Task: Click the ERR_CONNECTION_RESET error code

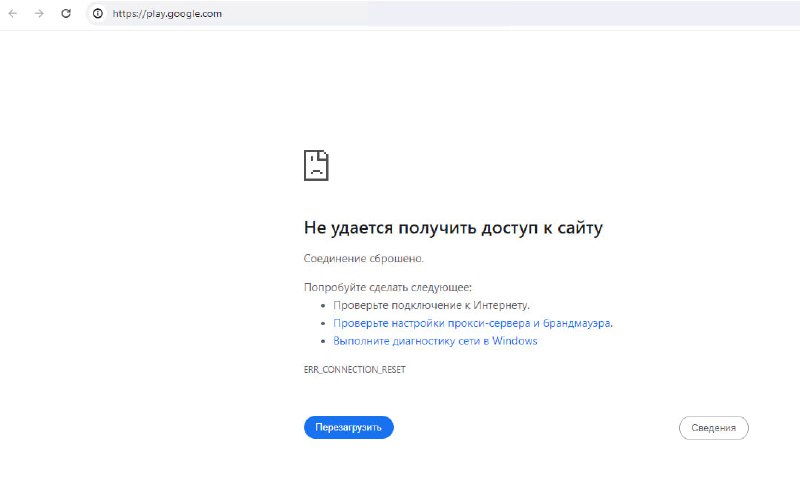Action: tap(355, 369)
